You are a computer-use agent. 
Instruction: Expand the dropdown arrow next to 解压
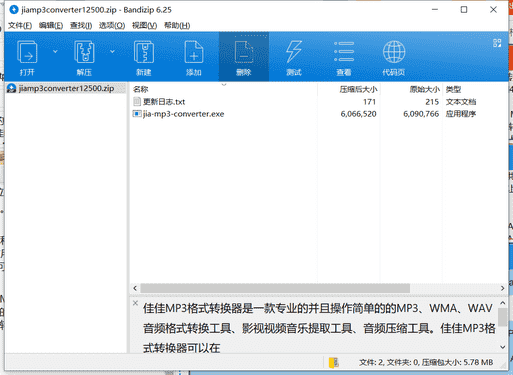click(112, 52)
